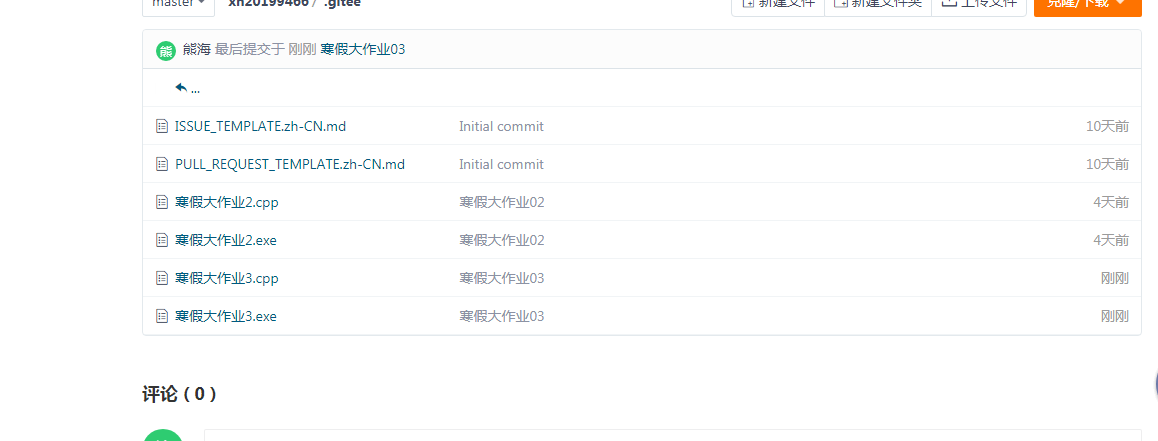
Task: Click the file icon beside 寒假大作业3.cpp
Action: pos(162,278)
